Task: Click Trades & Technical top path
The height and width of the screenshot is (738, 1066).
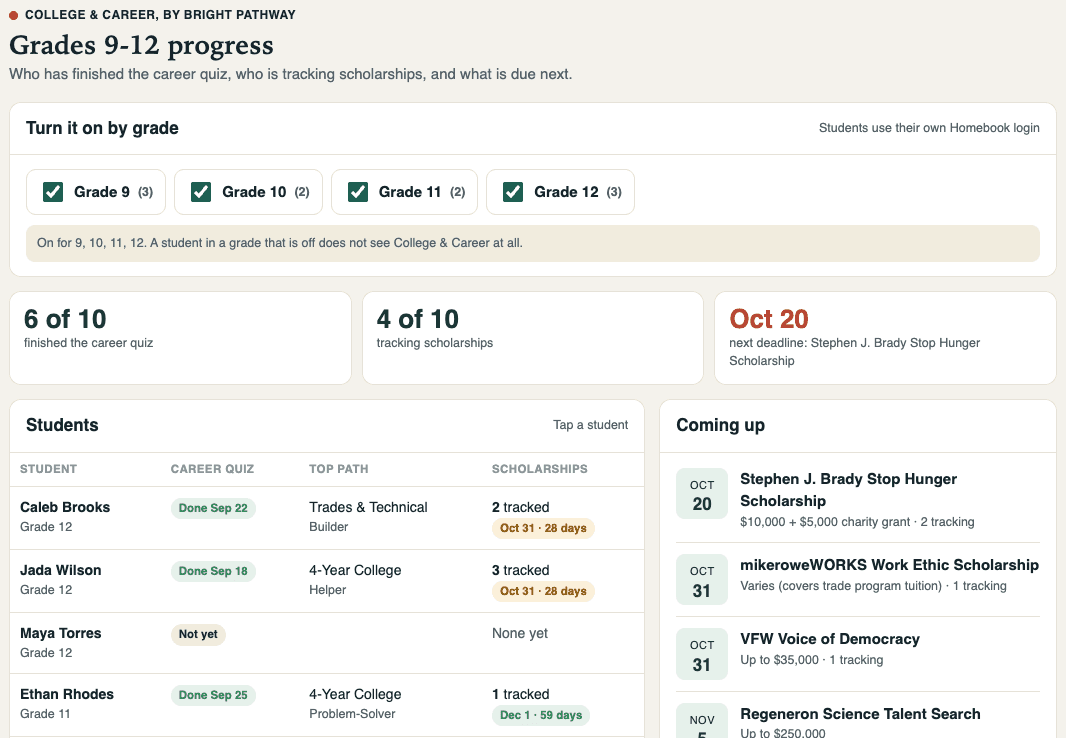Action: click(368, 507)
